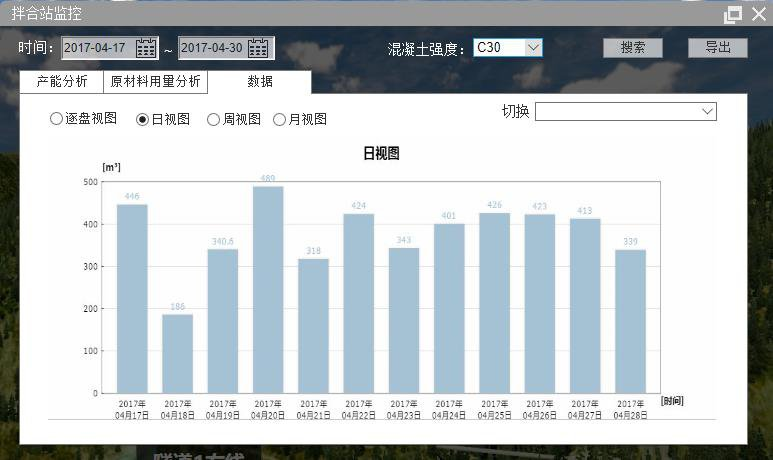Click the 04月22日 bar labeled 424
The image size is (773, 460).
pos(359,303)
